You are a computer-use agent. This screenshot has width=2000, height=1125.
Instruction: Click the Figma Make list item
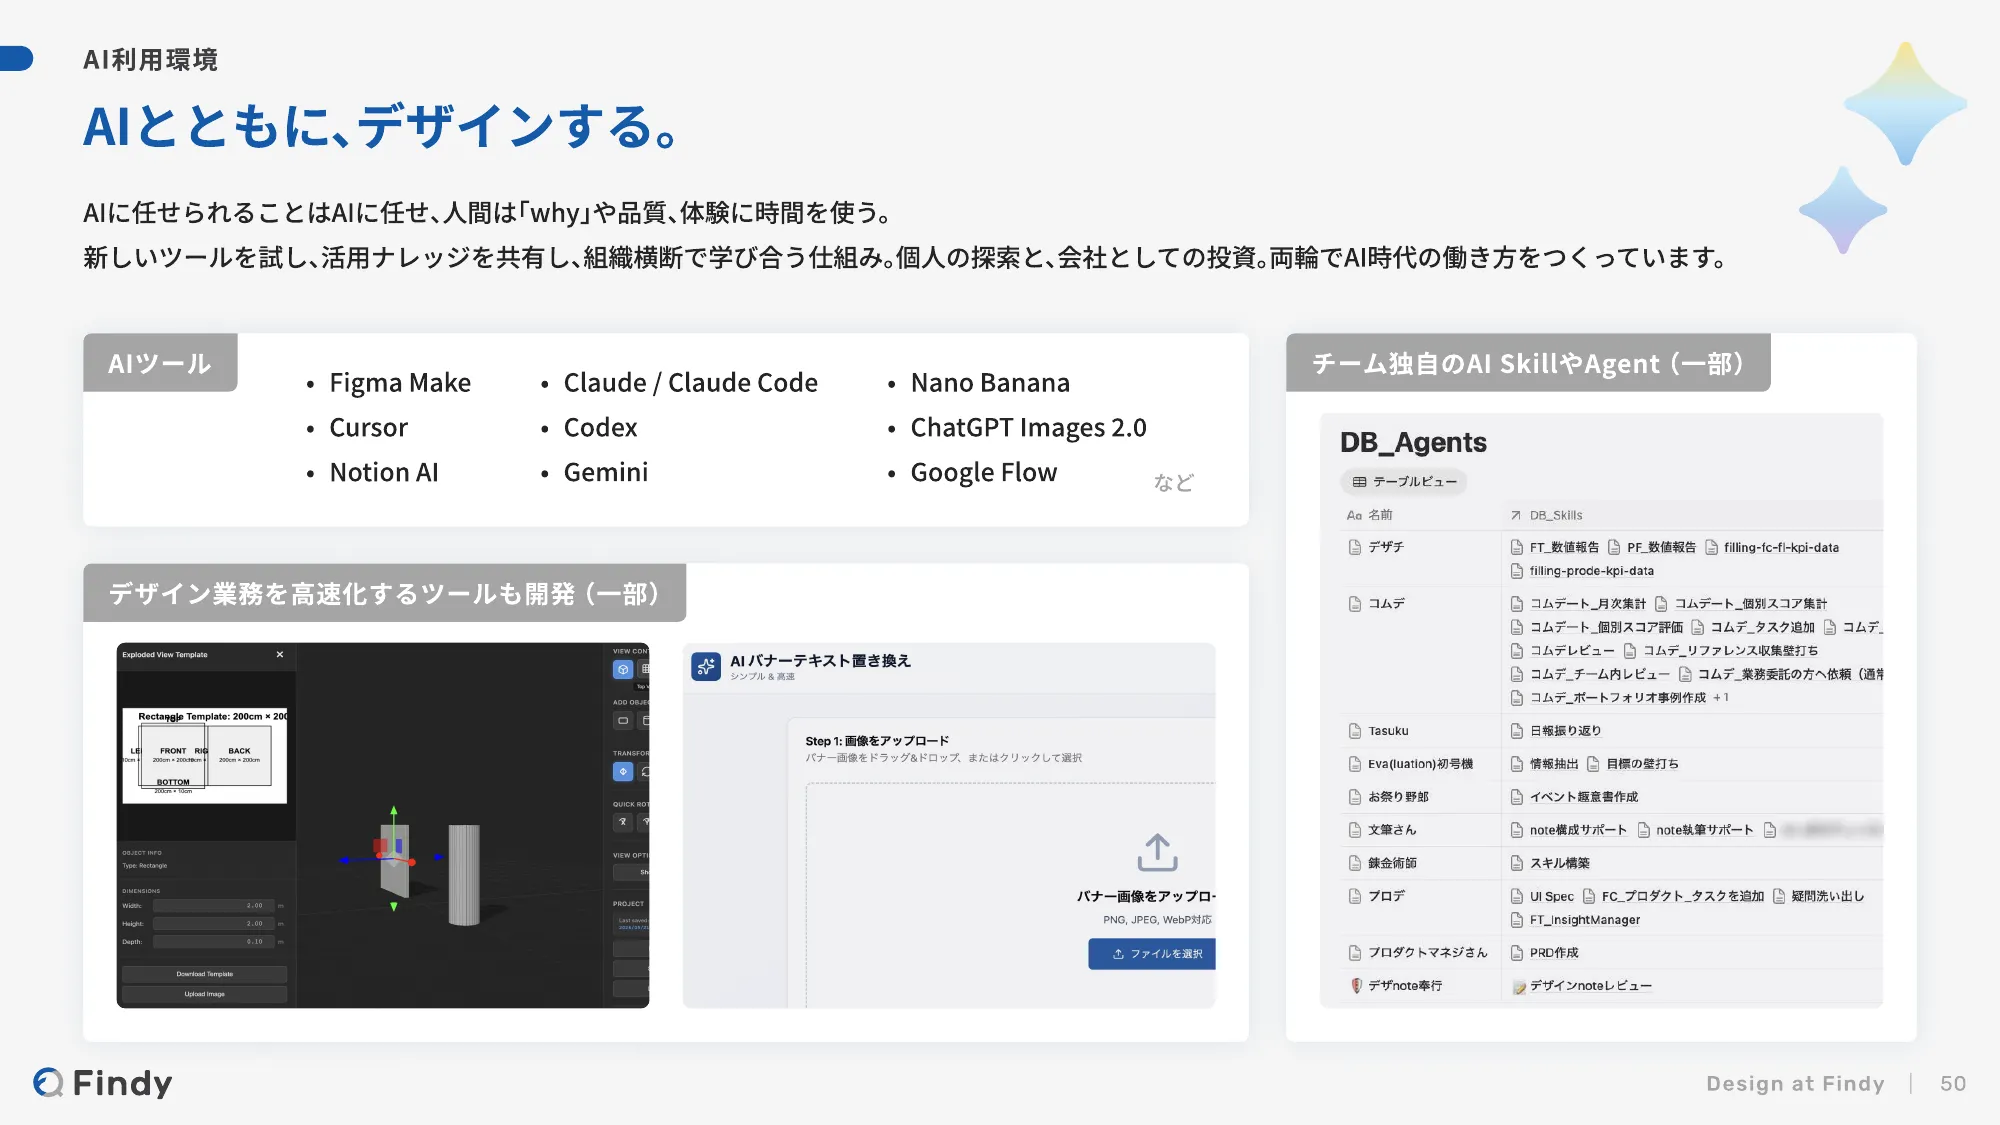(x=400, y=383)
